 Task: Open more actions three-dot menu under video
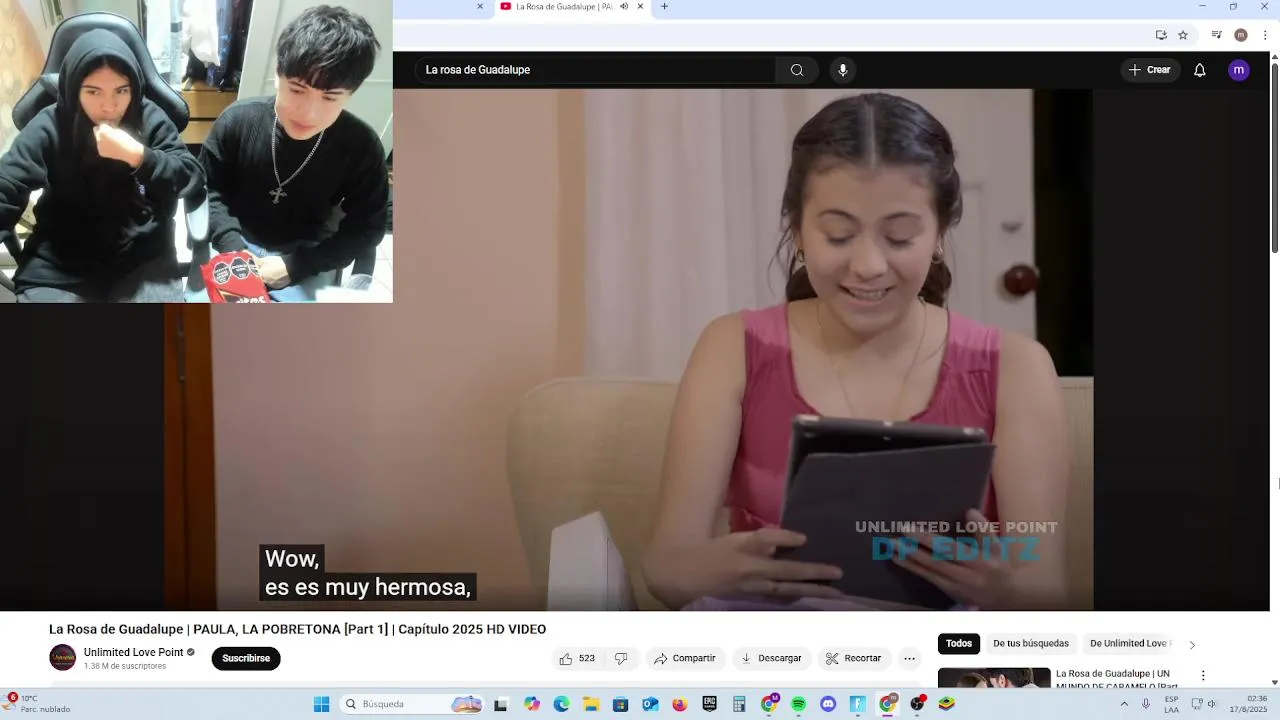point(909,658)
